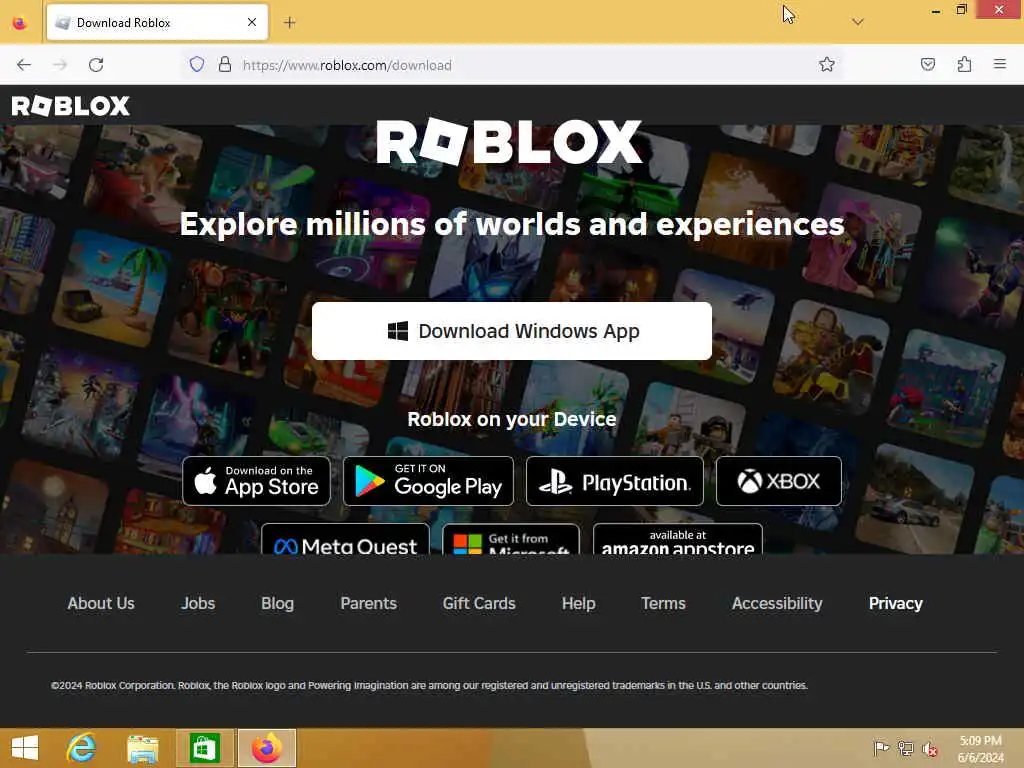
Task: Open the Amazon Appstore badge
Action: (677, 539)
